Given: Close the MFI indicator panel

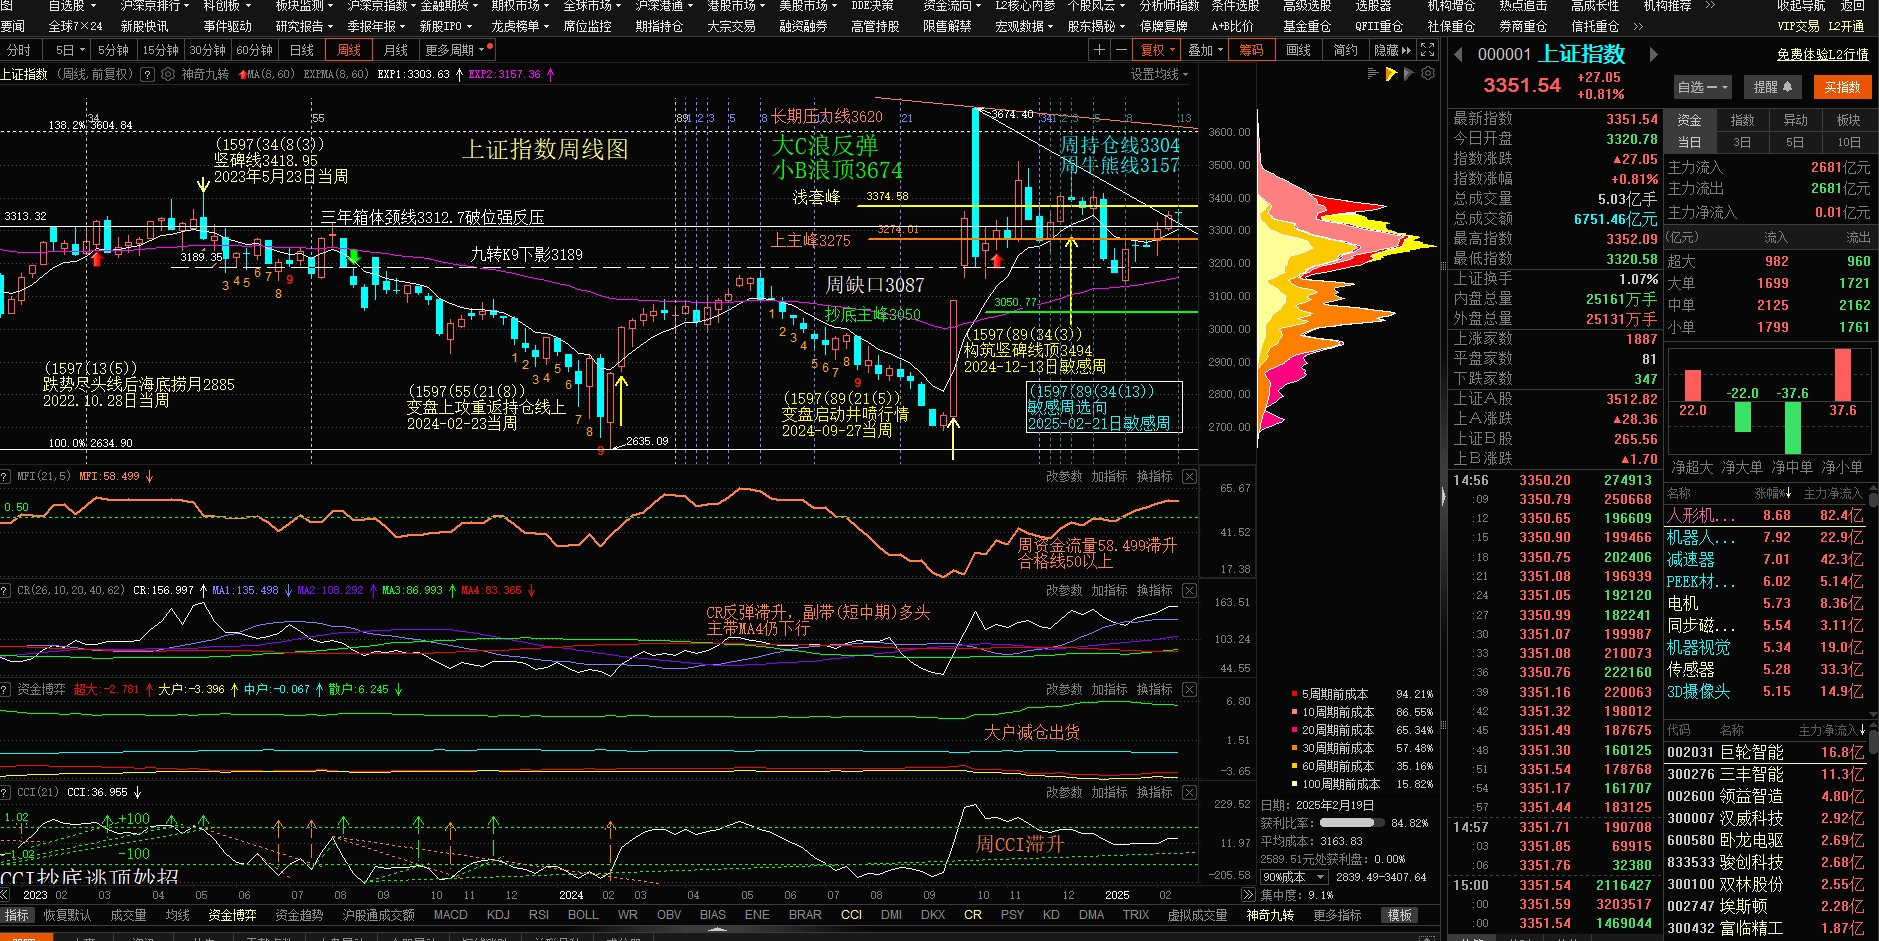Looking at the screenshot, I should click(x=1189, y=477).
